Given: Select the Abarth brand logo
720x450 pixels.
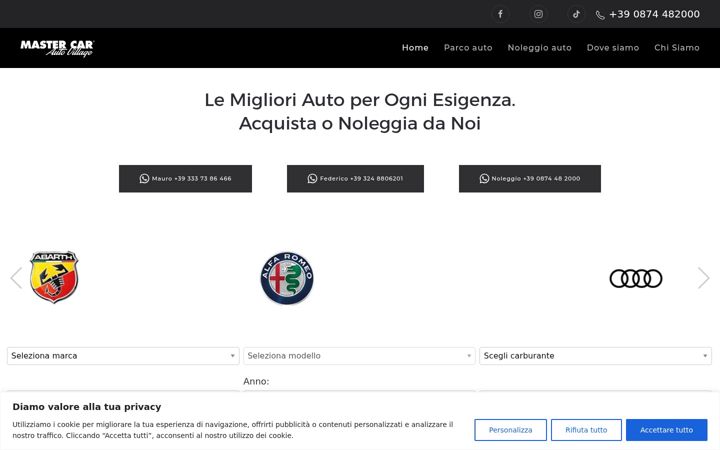Looking at the screenshot, I should click(54, 277).
